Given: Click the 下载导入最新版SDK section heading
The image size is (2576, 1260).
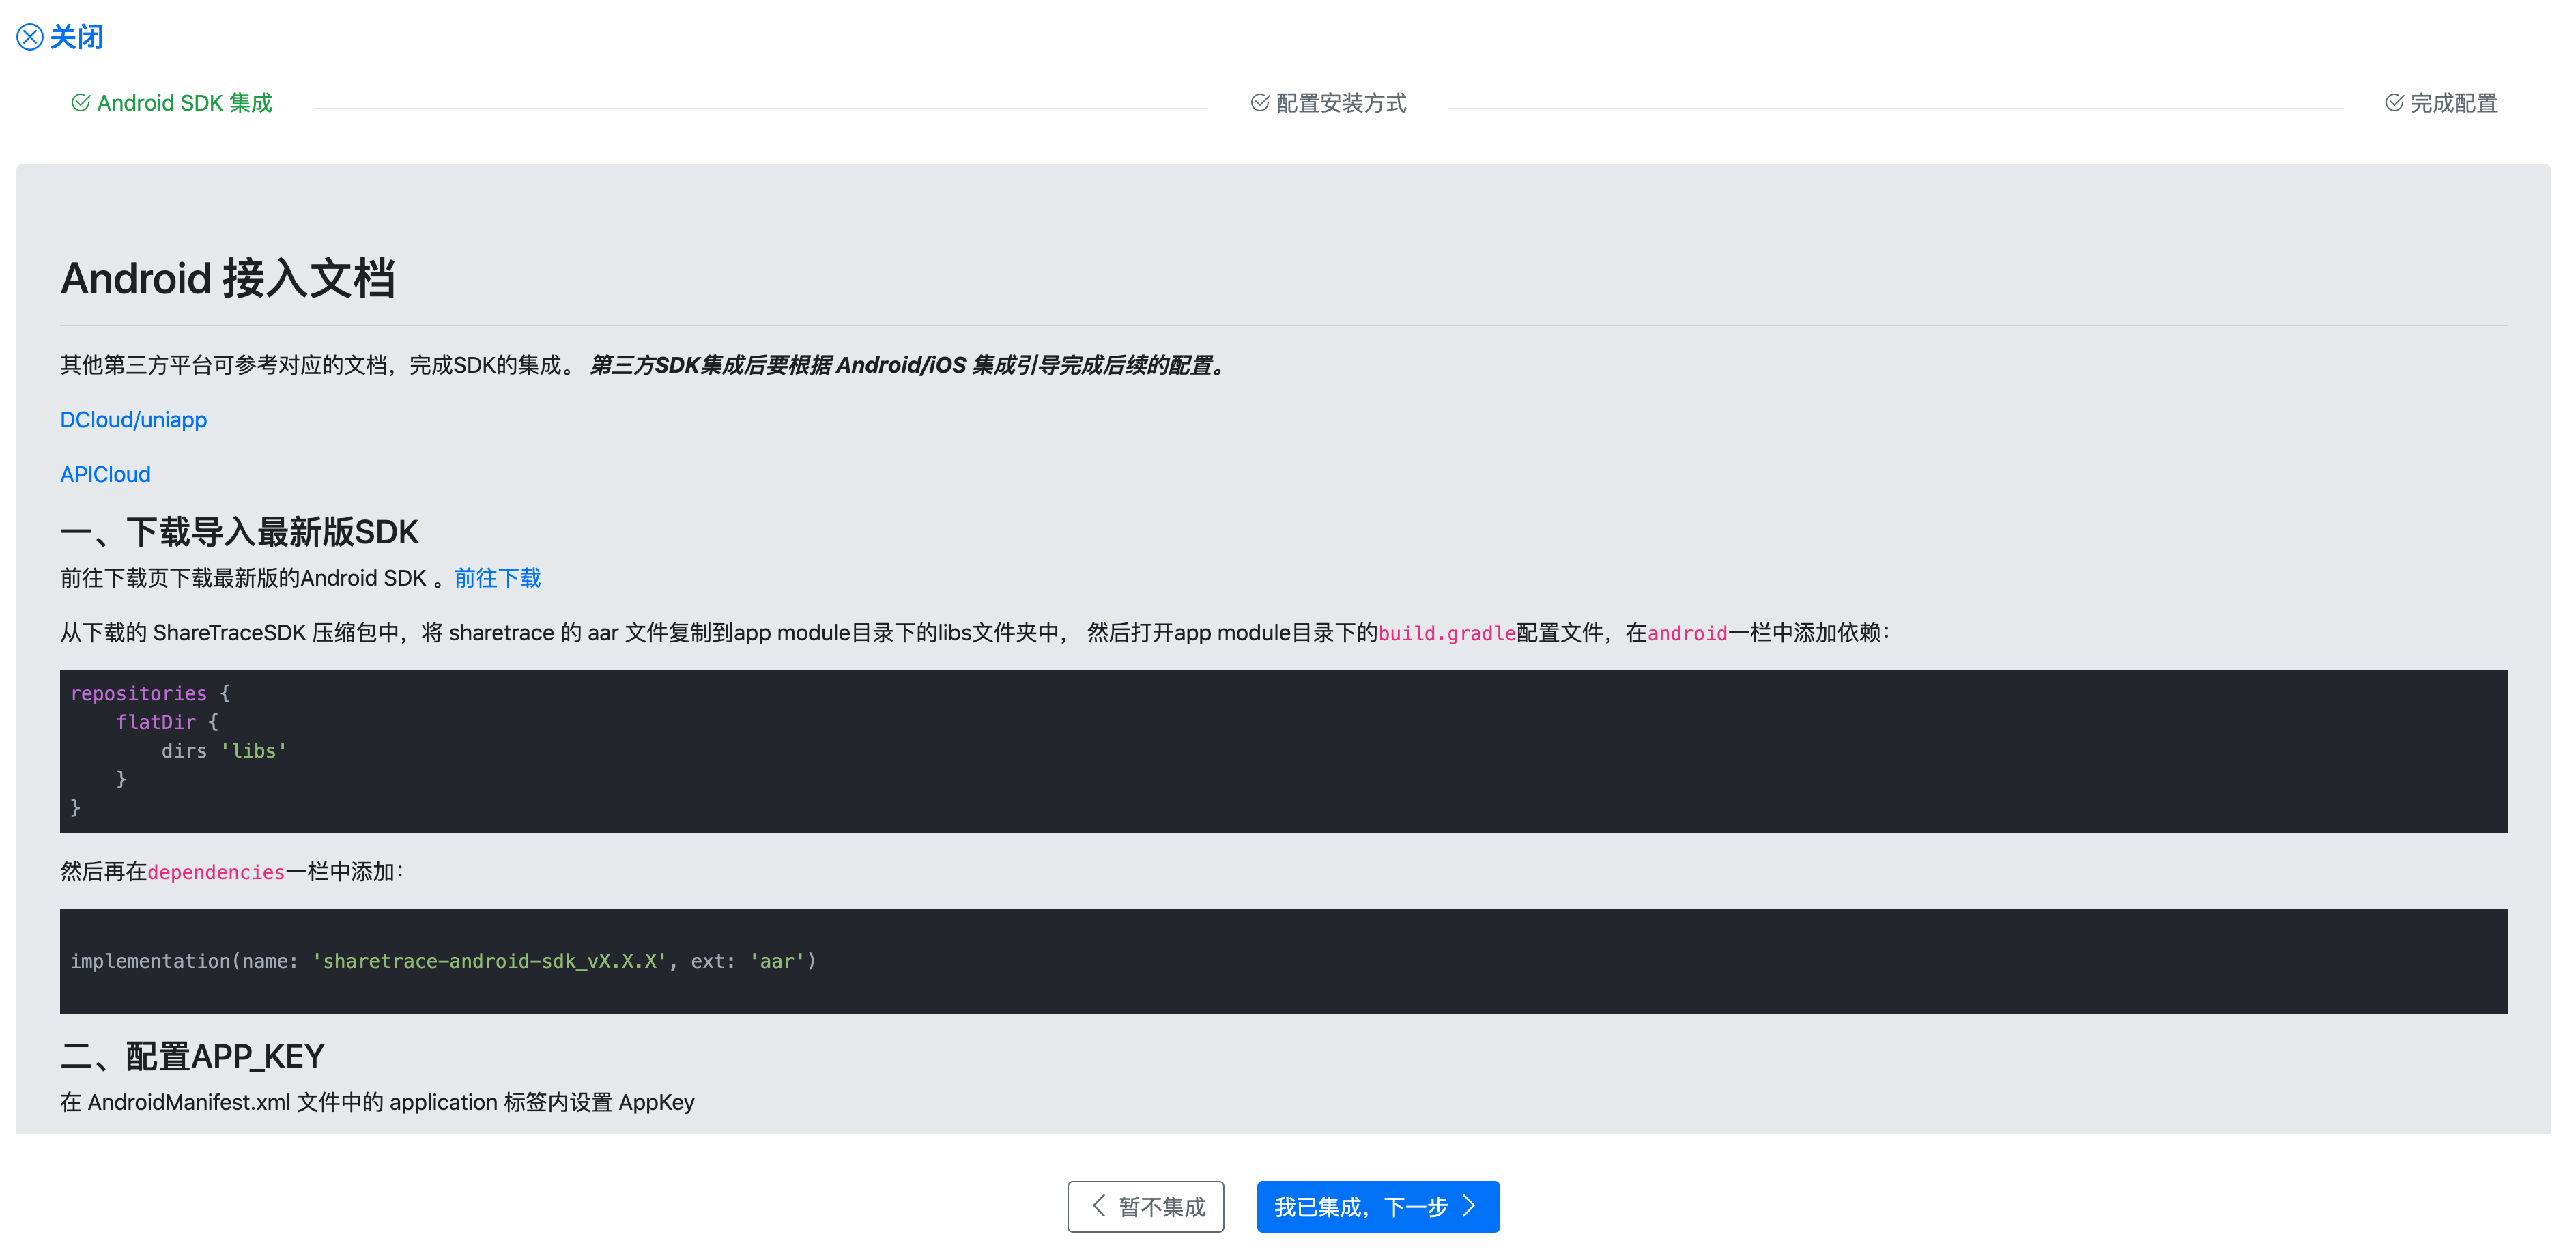Looking at the screenshot, I should click(x=239, y=532).
